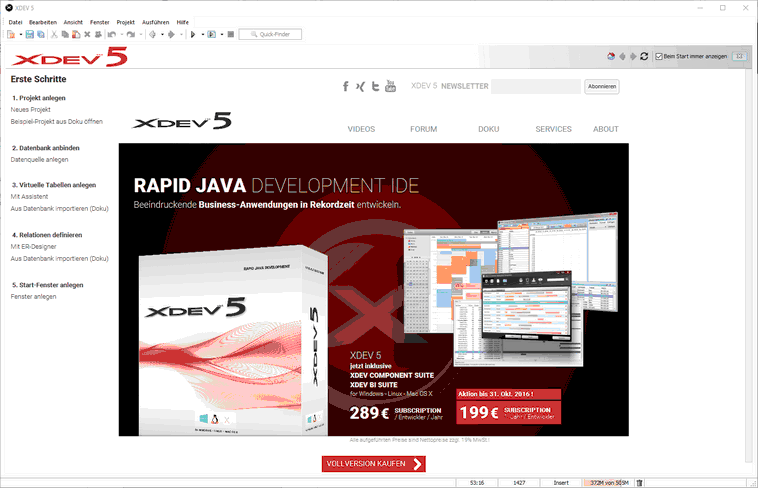
Task: Click the stop square toolbar icon
Action: [x=231, y=34]
